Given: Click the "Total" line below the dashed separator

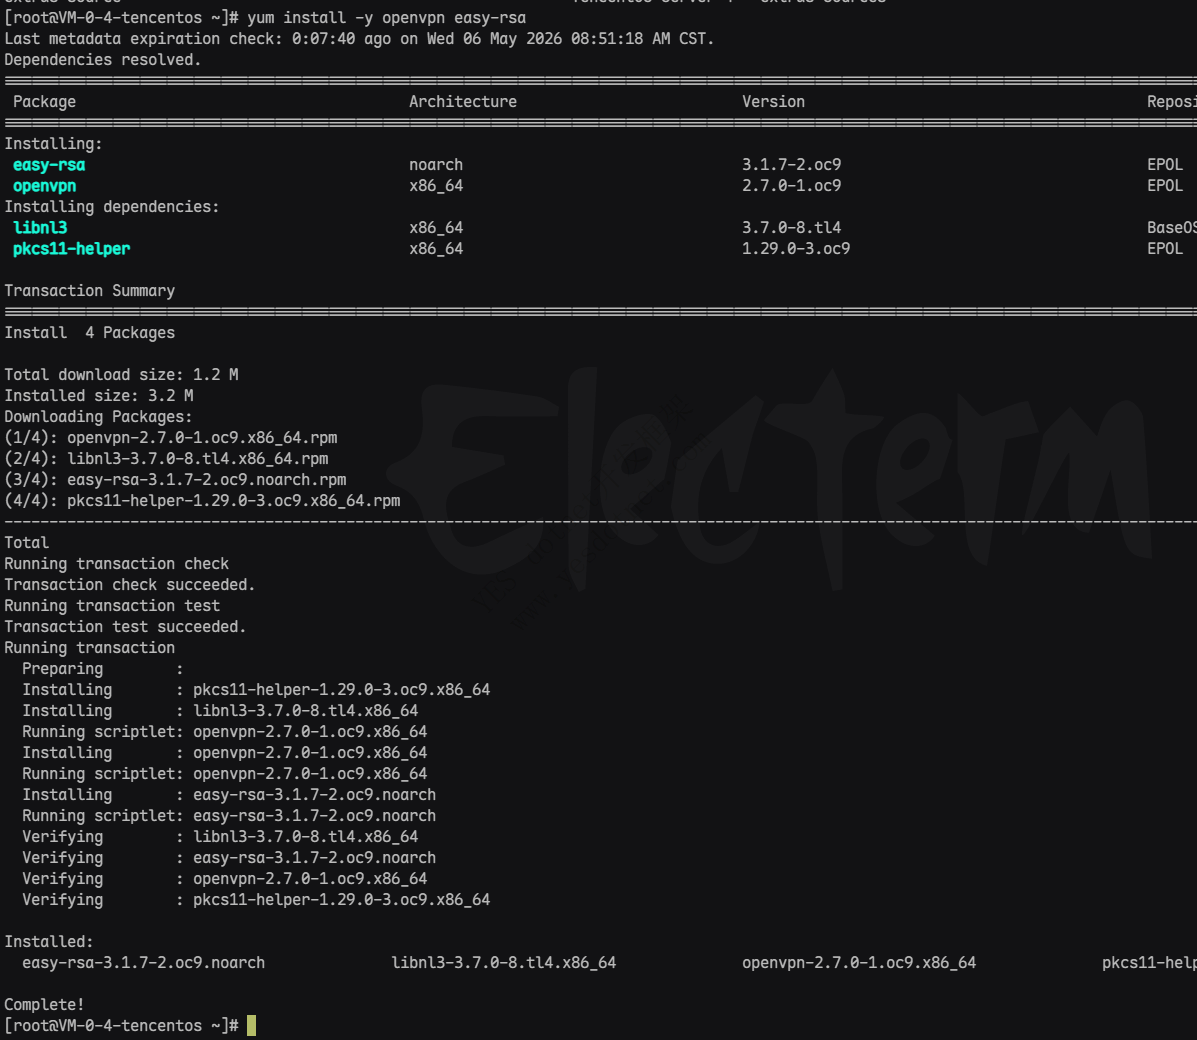Looking at the screenshot, I should pos(27,543).
